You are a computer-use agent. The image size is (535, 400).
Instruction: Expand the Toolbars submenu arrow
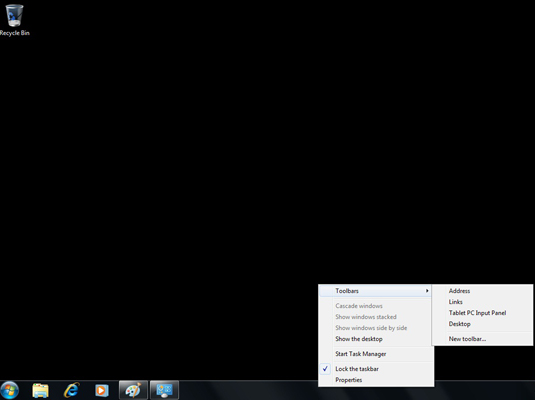(x=427, y=291)
